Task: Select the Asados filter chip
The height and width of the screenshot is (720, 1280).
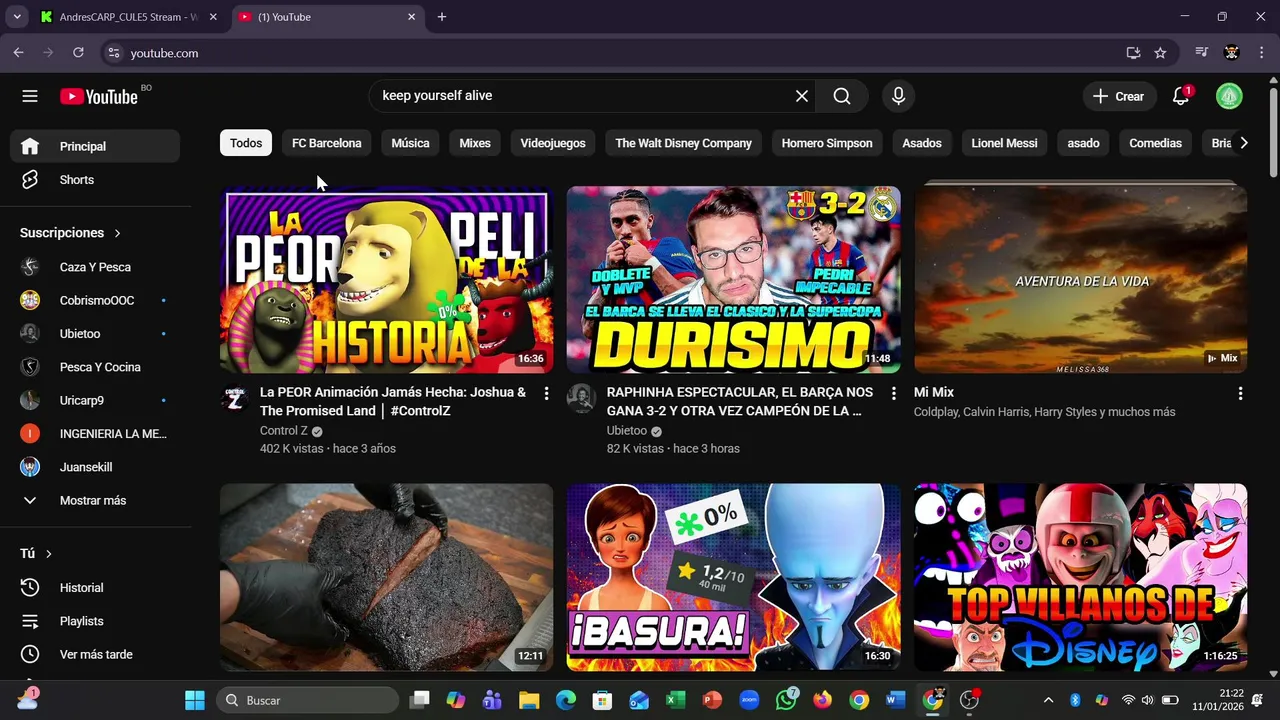Action: point(922,143)
